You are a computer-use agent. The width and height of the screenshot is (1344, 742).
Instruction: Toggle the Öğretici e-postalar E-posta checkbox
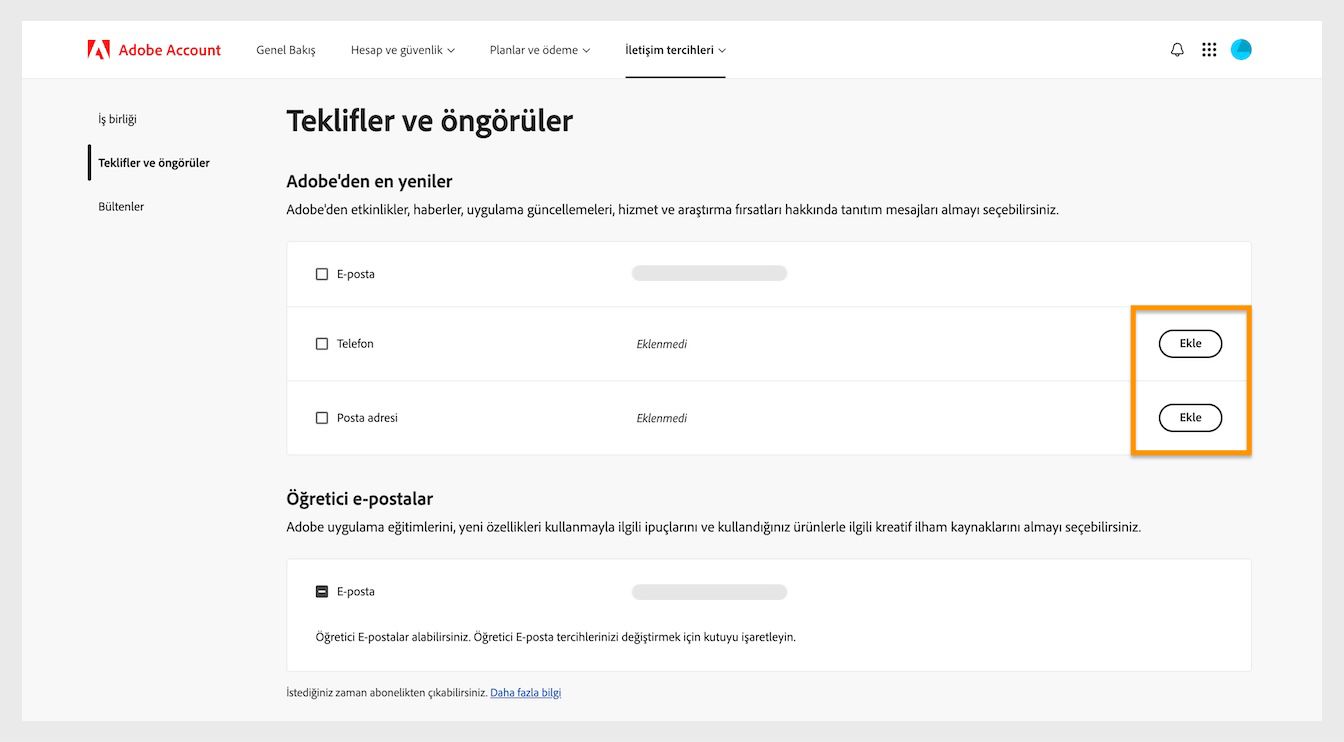coord(322,592)
